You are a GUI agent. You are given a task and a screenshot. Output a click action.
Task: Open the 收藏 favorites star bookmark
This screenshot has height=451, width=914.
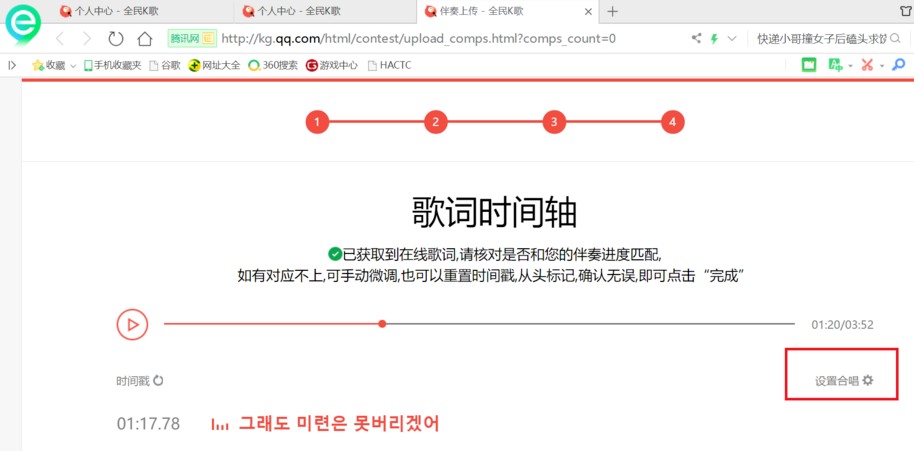point(48,65)
